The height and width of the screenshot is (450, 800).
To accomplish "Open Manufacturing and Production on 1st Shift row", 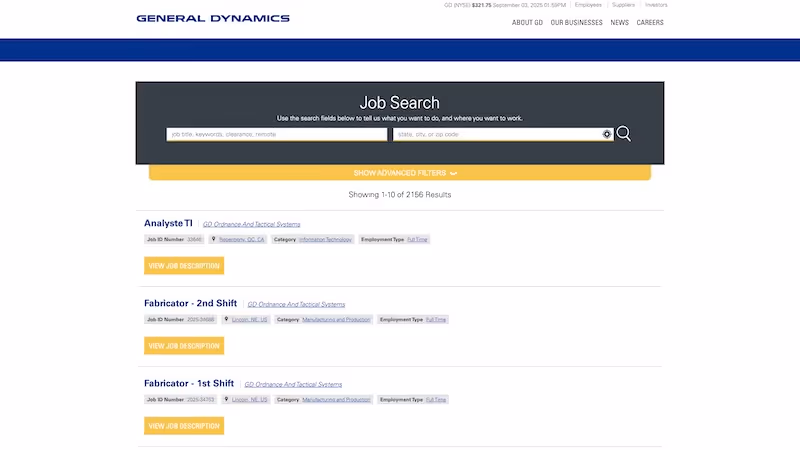I will (x=336, y=399).
